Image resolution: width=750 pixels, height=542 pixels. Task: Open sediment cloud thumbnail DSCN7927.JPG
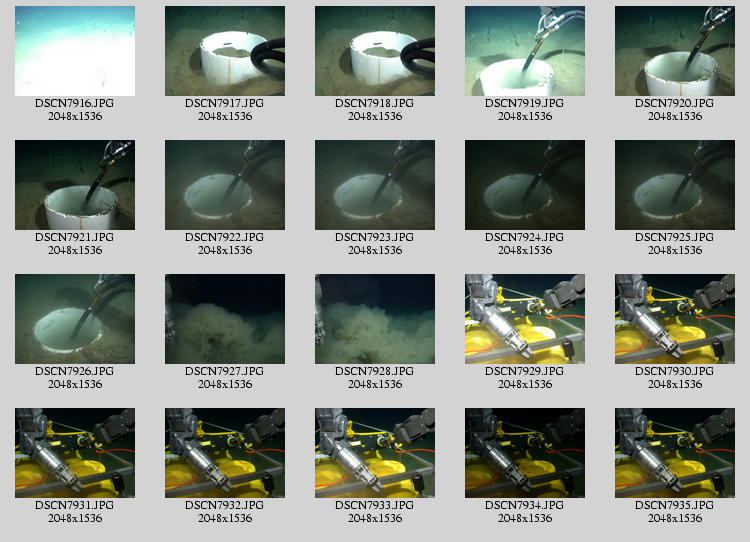(225, 319)
